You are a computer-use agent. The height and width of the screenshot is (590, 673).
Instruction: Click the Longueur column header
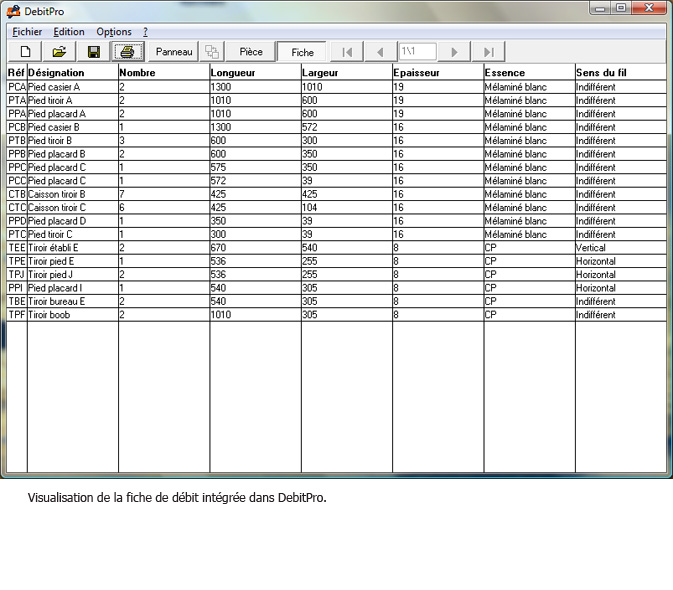click(x=255, y=73)
